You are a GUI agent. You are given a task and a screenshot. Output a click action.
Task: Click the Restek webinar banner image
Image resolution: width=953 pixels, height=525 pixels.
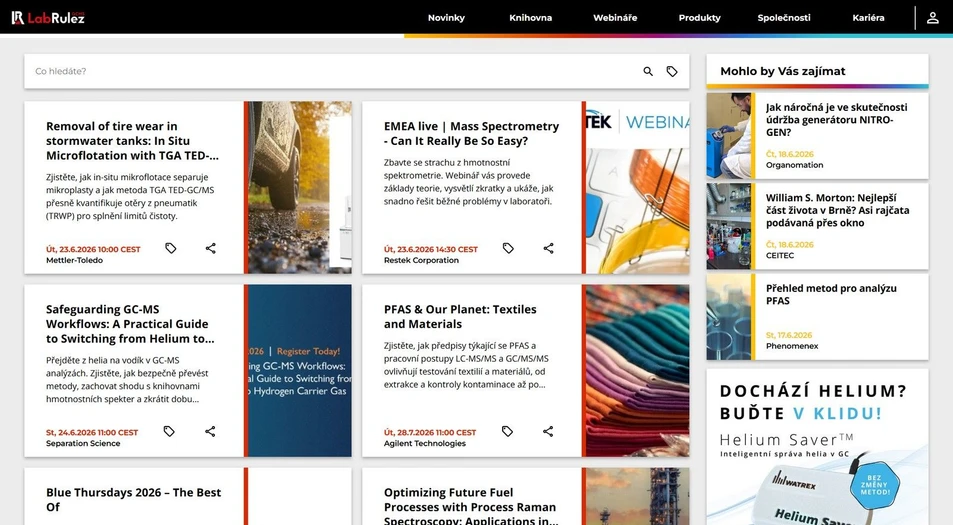click(x=638, y=187)
